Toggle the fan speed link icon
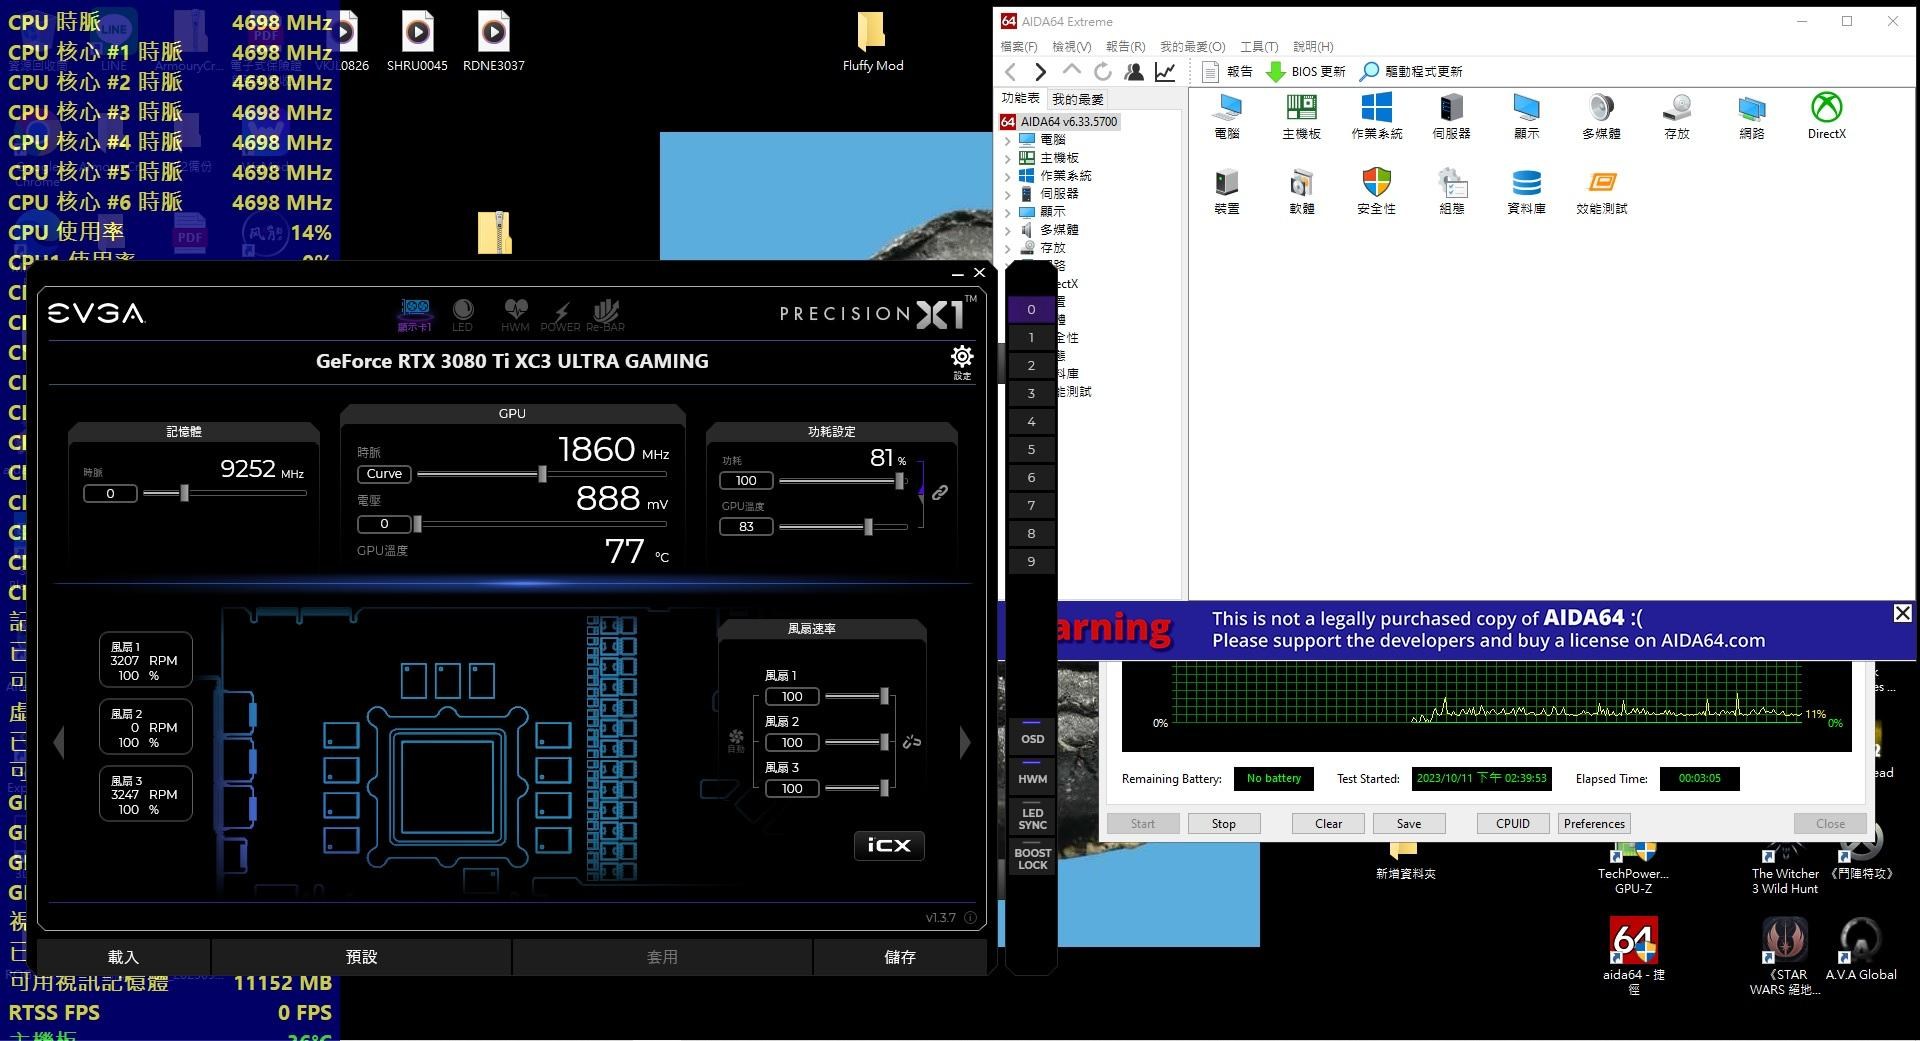This screenshot has height=1041, width=1920. tap(911, 742)
